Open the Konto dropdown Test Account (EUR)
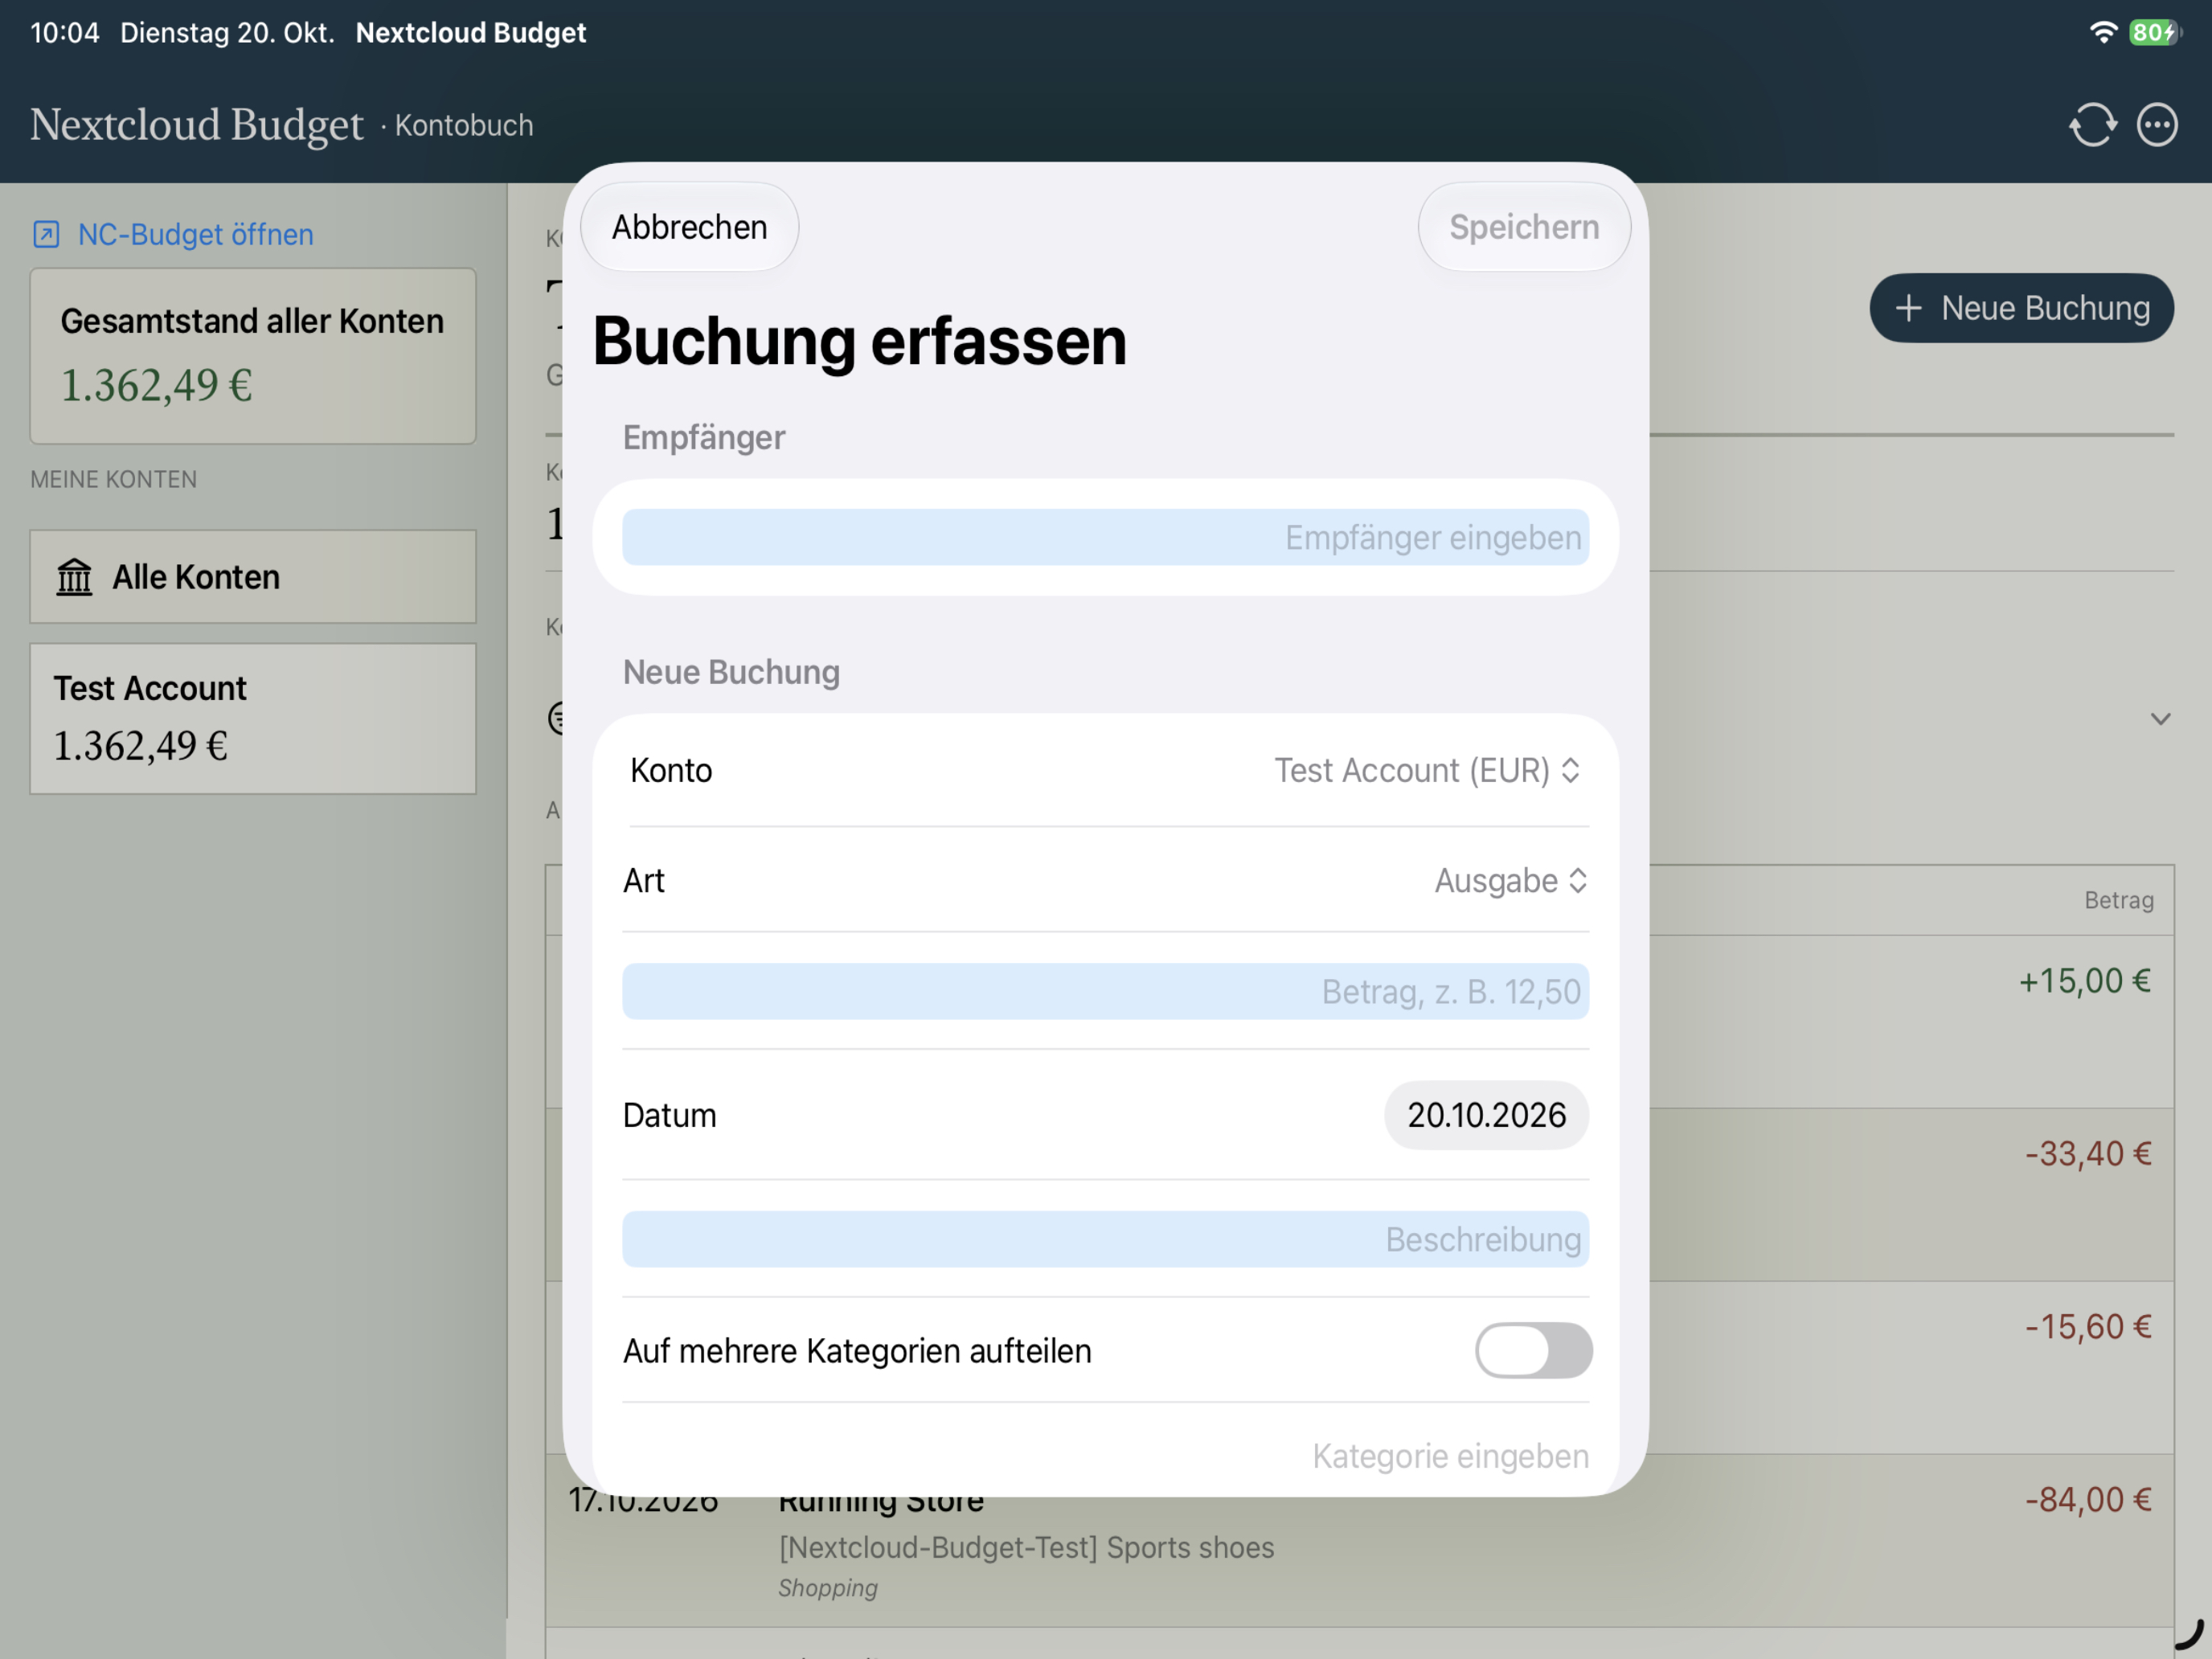 pos(1427,770)
